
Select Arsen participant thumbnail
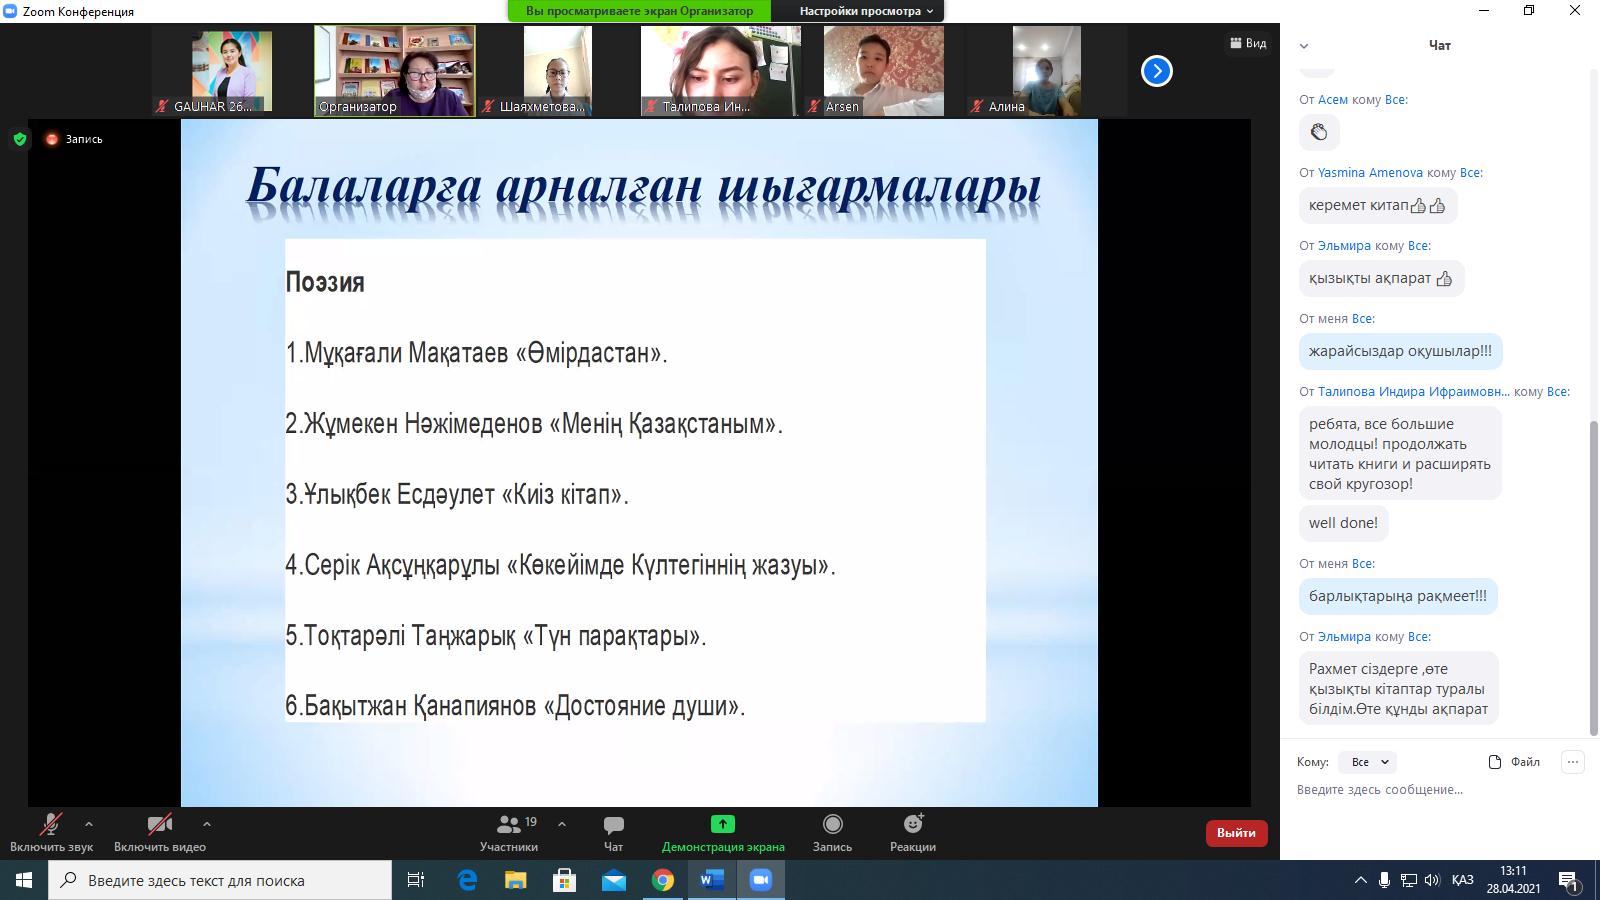click(x=884, y=71)
